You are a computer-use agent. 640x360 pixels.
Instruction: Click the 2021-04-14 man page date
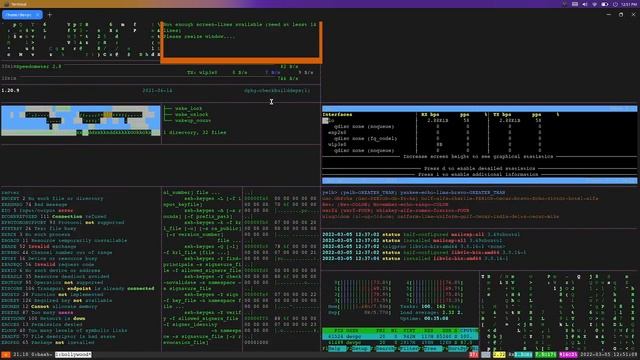(x=157, y=91)
